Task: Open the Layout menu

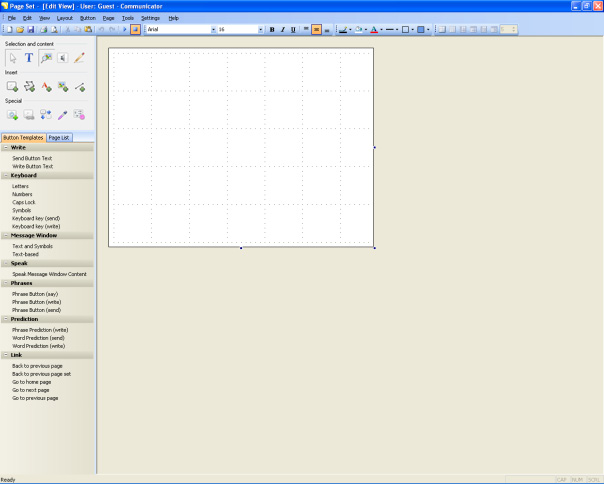Action: [64, 18]
